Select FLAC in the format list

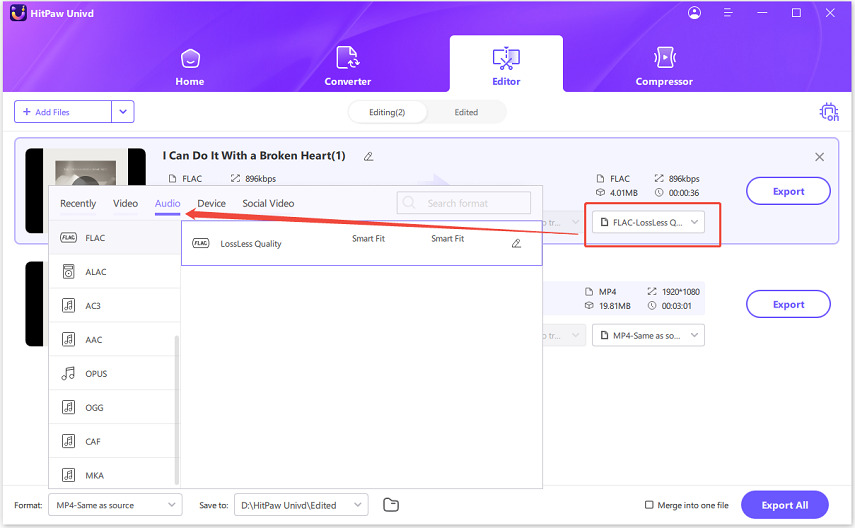115,238
